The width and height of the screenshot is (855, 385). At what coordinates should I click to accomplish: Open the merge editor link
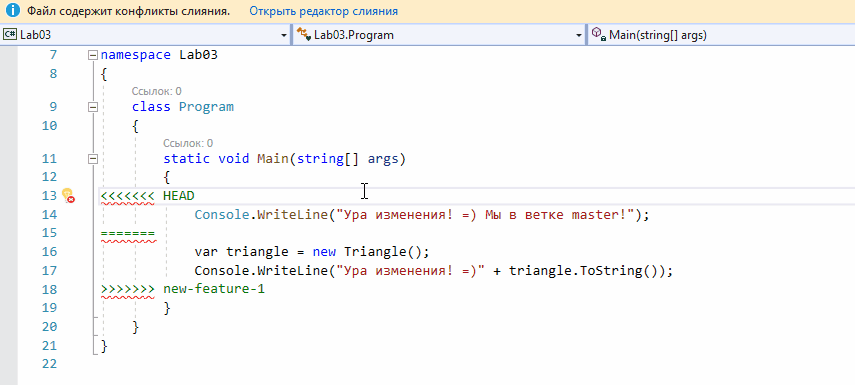tap(323, 11)
